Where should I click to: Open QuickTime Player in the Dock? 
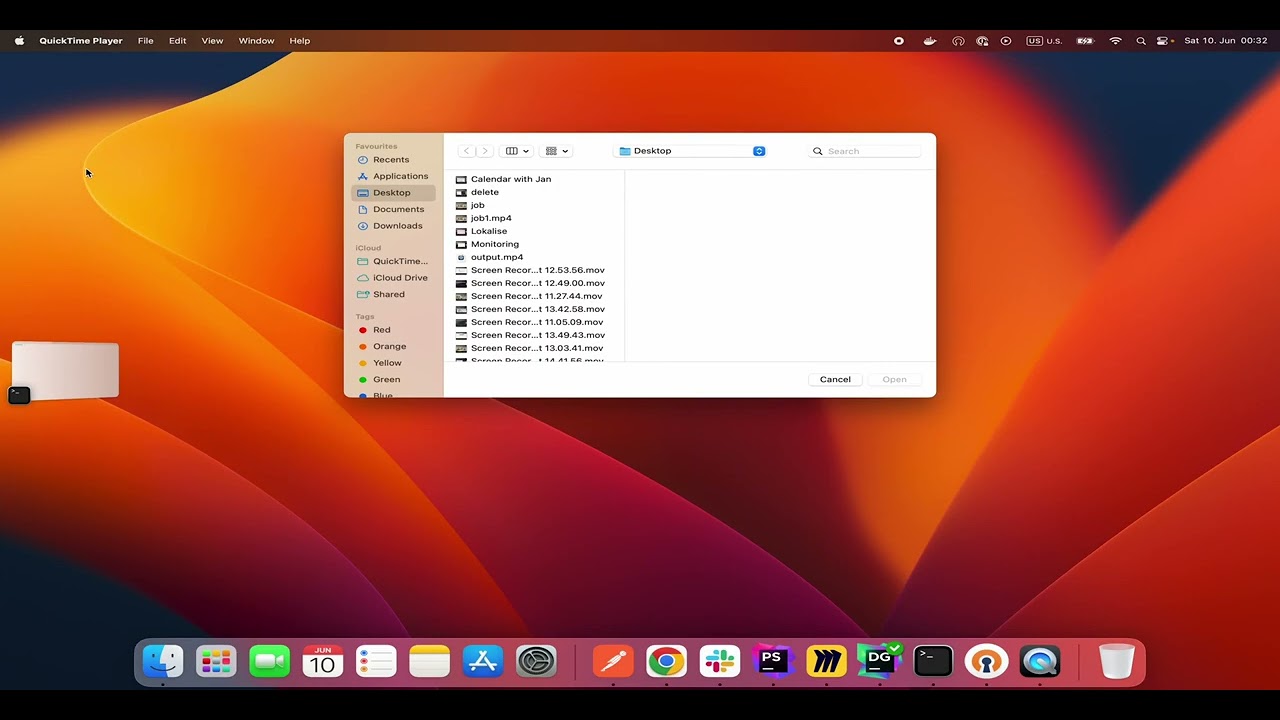(1040, 661)
